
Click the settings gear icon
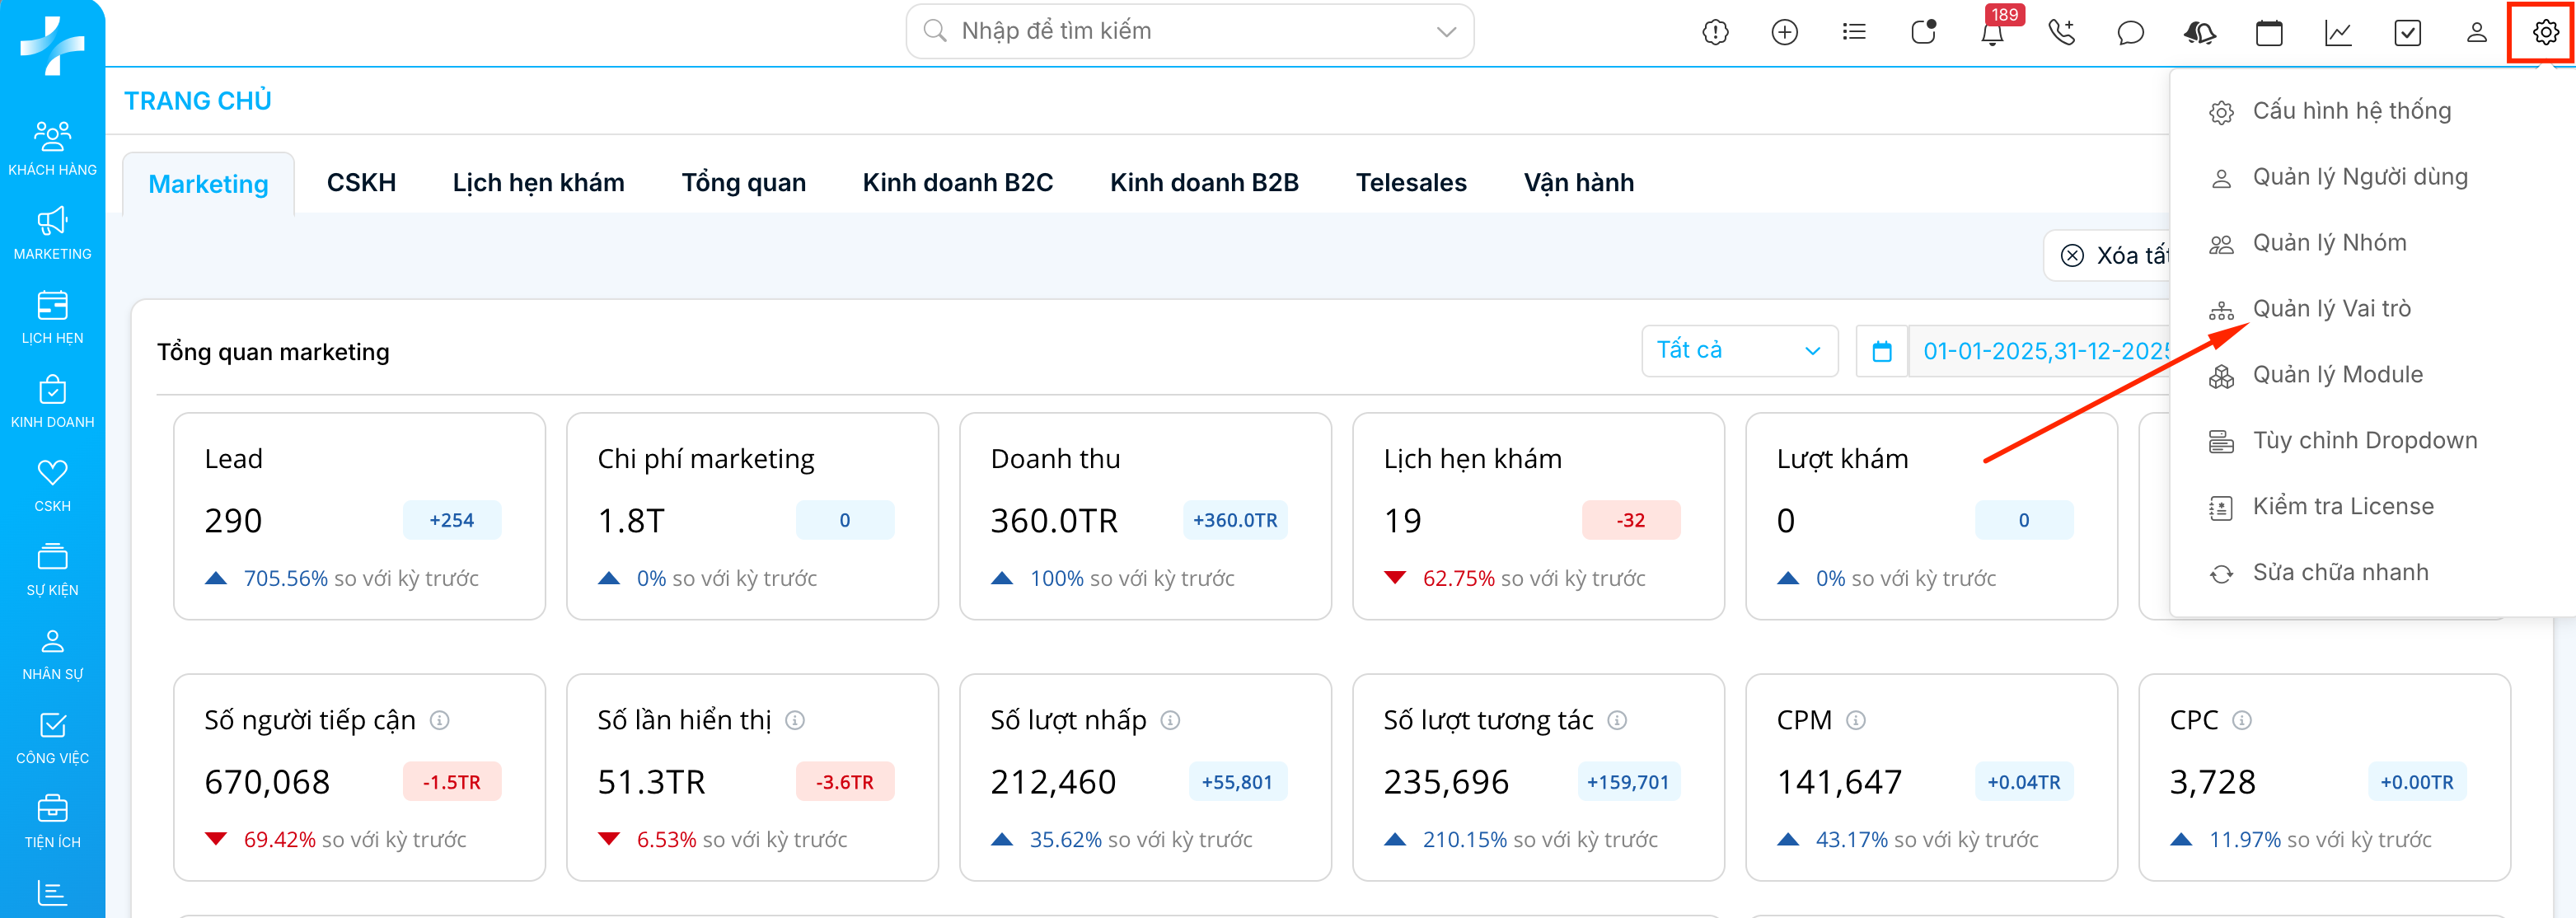pos(2545,33)
